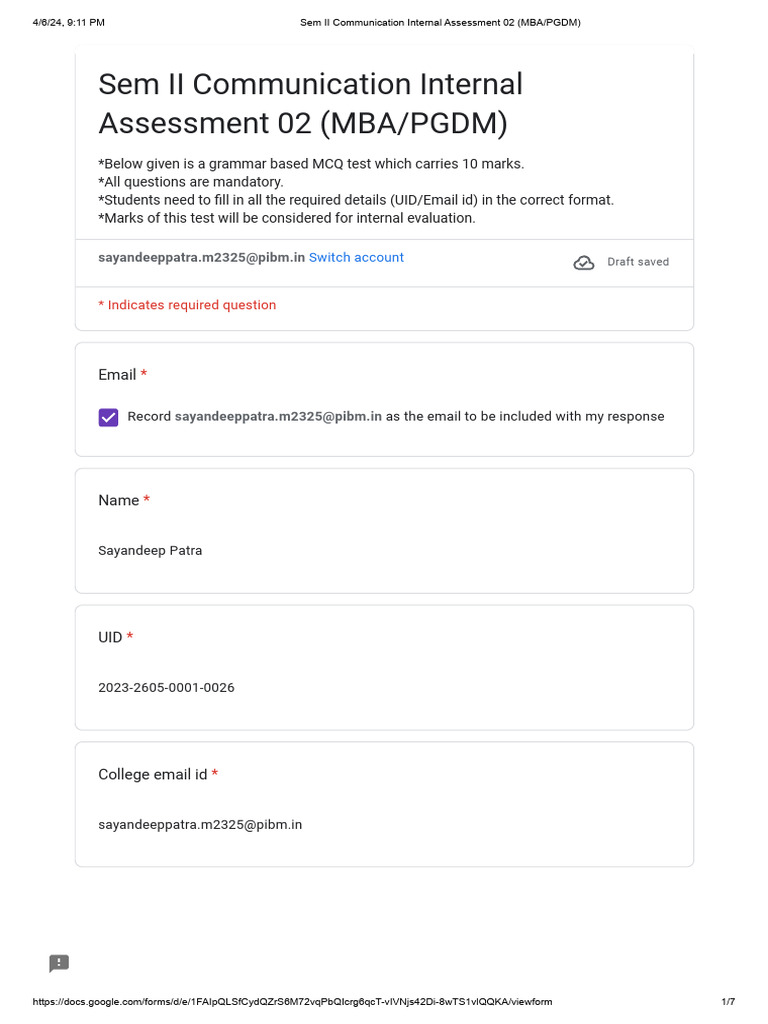Toggle the record email checkbox
Image resolution: width=768 pixels, height=1024 pixels.
click(x=108, y=417)
